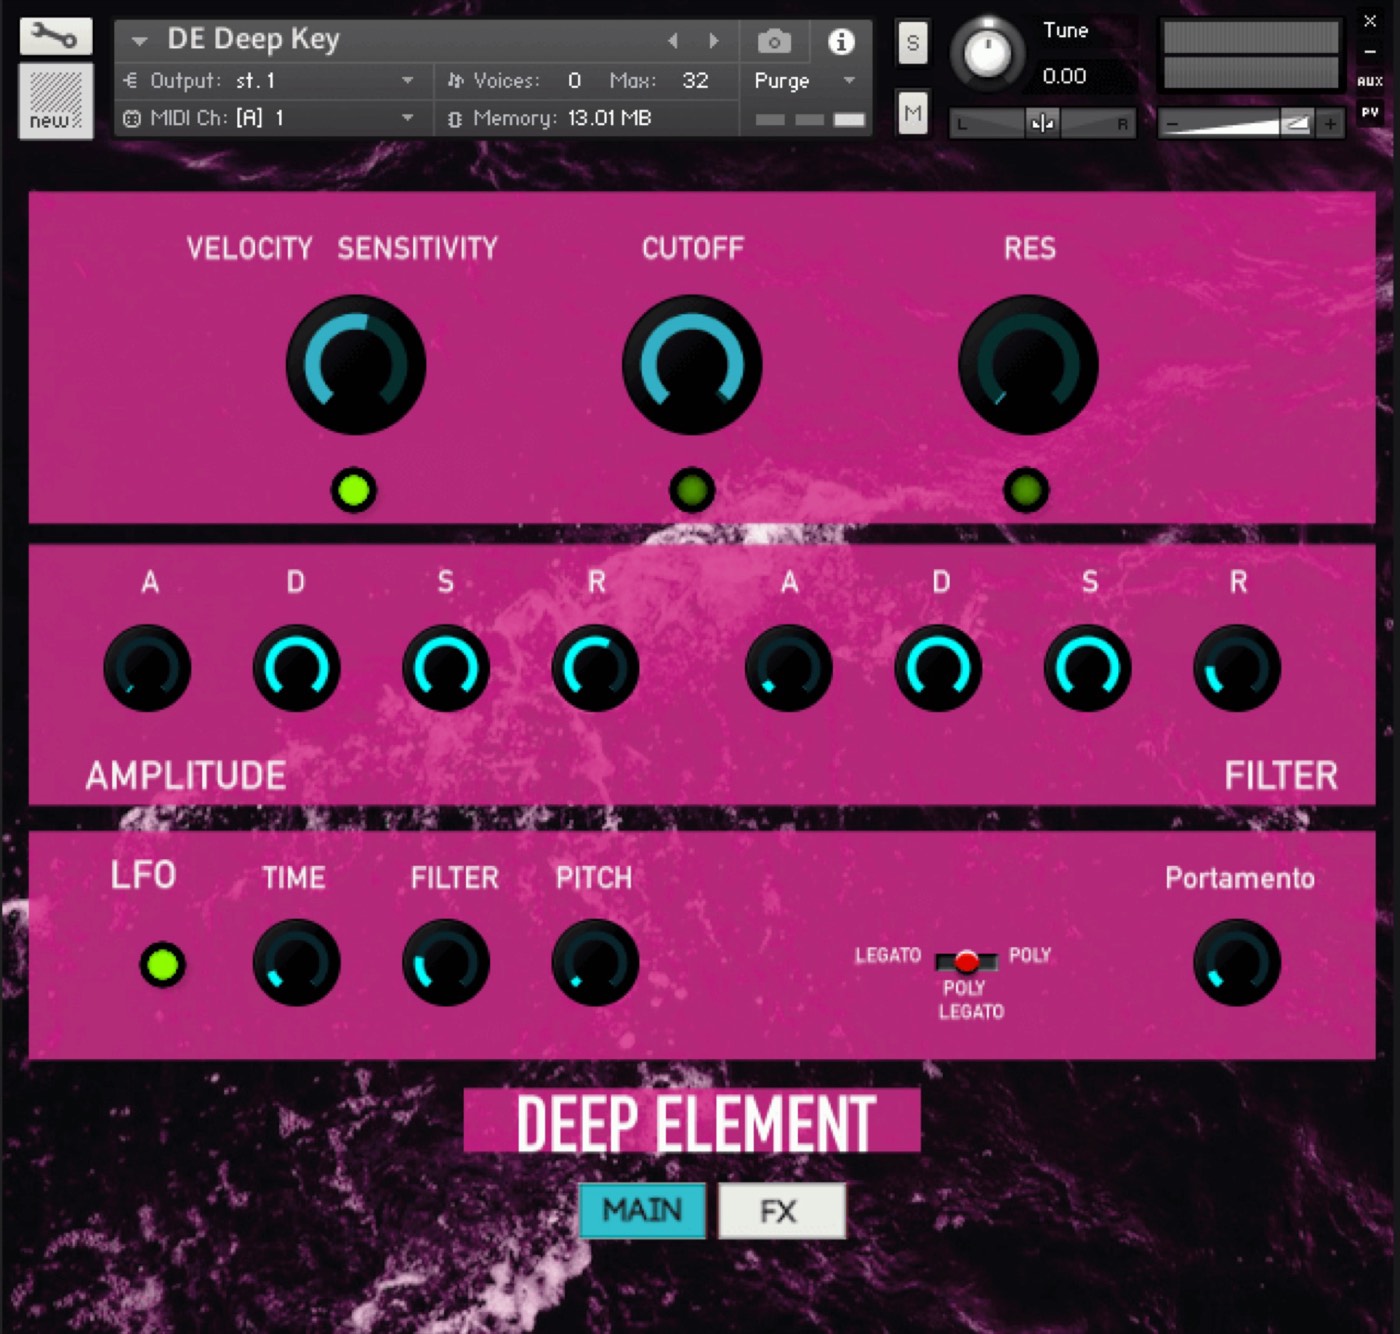This screenshot has width=1400, height=1334.
Task: Toggle the Cutoff LED switch
Action: pyautogui.click(x=692, y=490)
